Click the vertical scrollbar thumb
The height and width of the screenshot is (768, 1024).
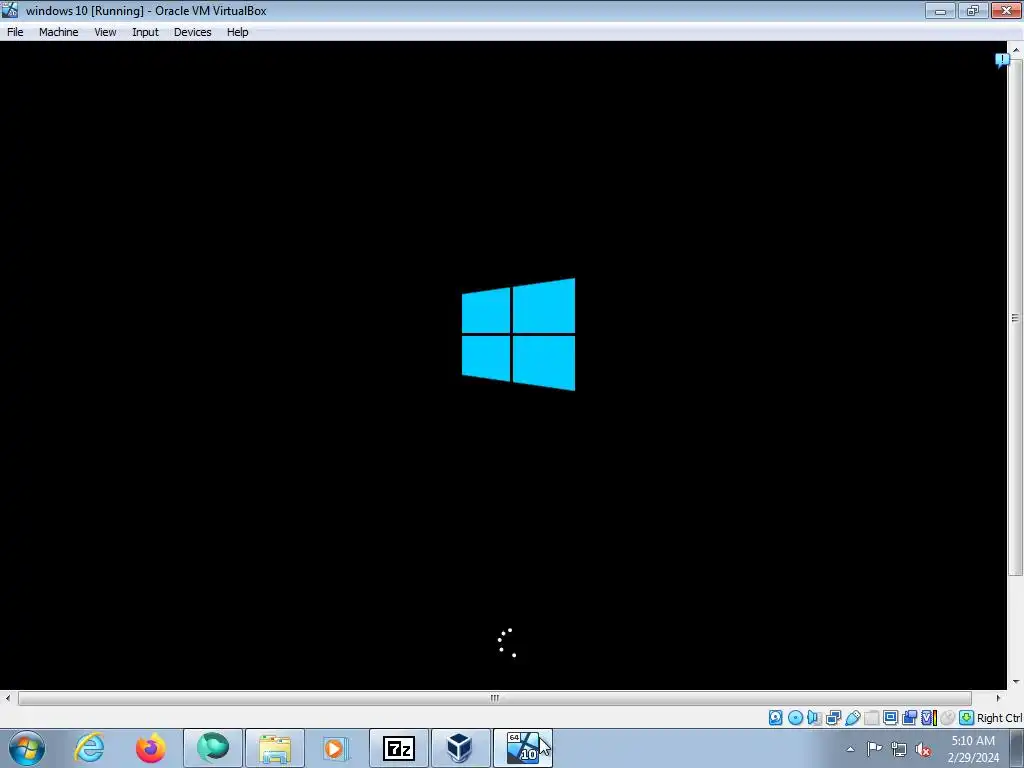1016,317
